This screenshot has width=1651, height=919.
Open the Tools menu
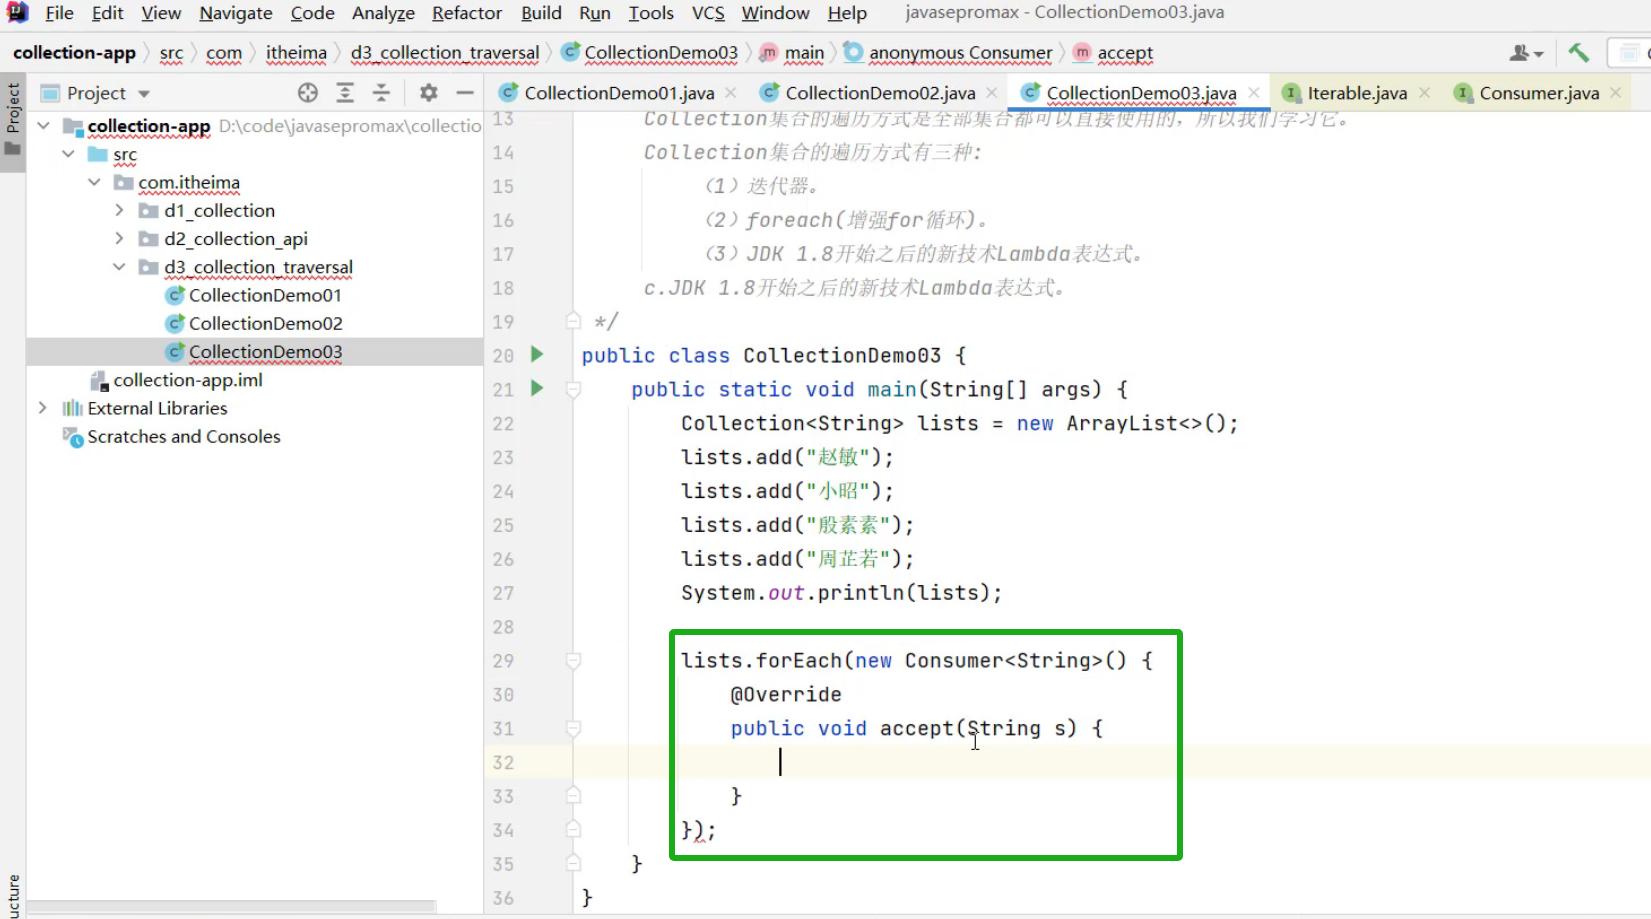[651, 13]
